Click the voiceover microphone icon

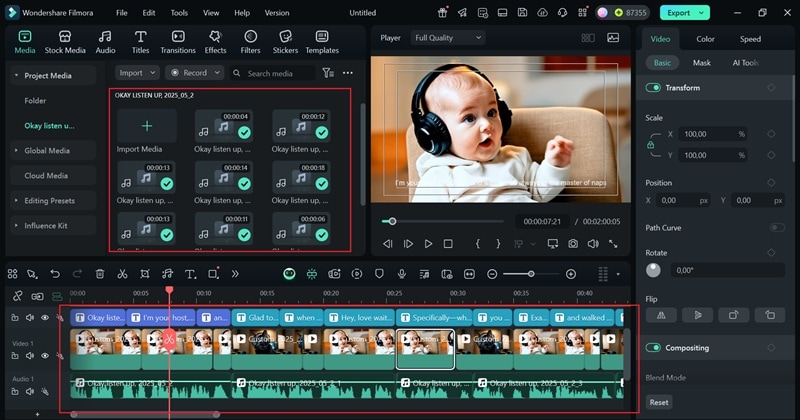[402, 274]
